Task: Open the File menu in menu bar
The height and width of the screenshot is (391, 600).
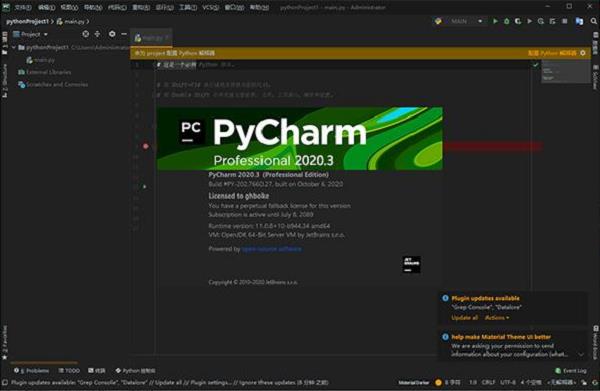Action: [23, 7]
